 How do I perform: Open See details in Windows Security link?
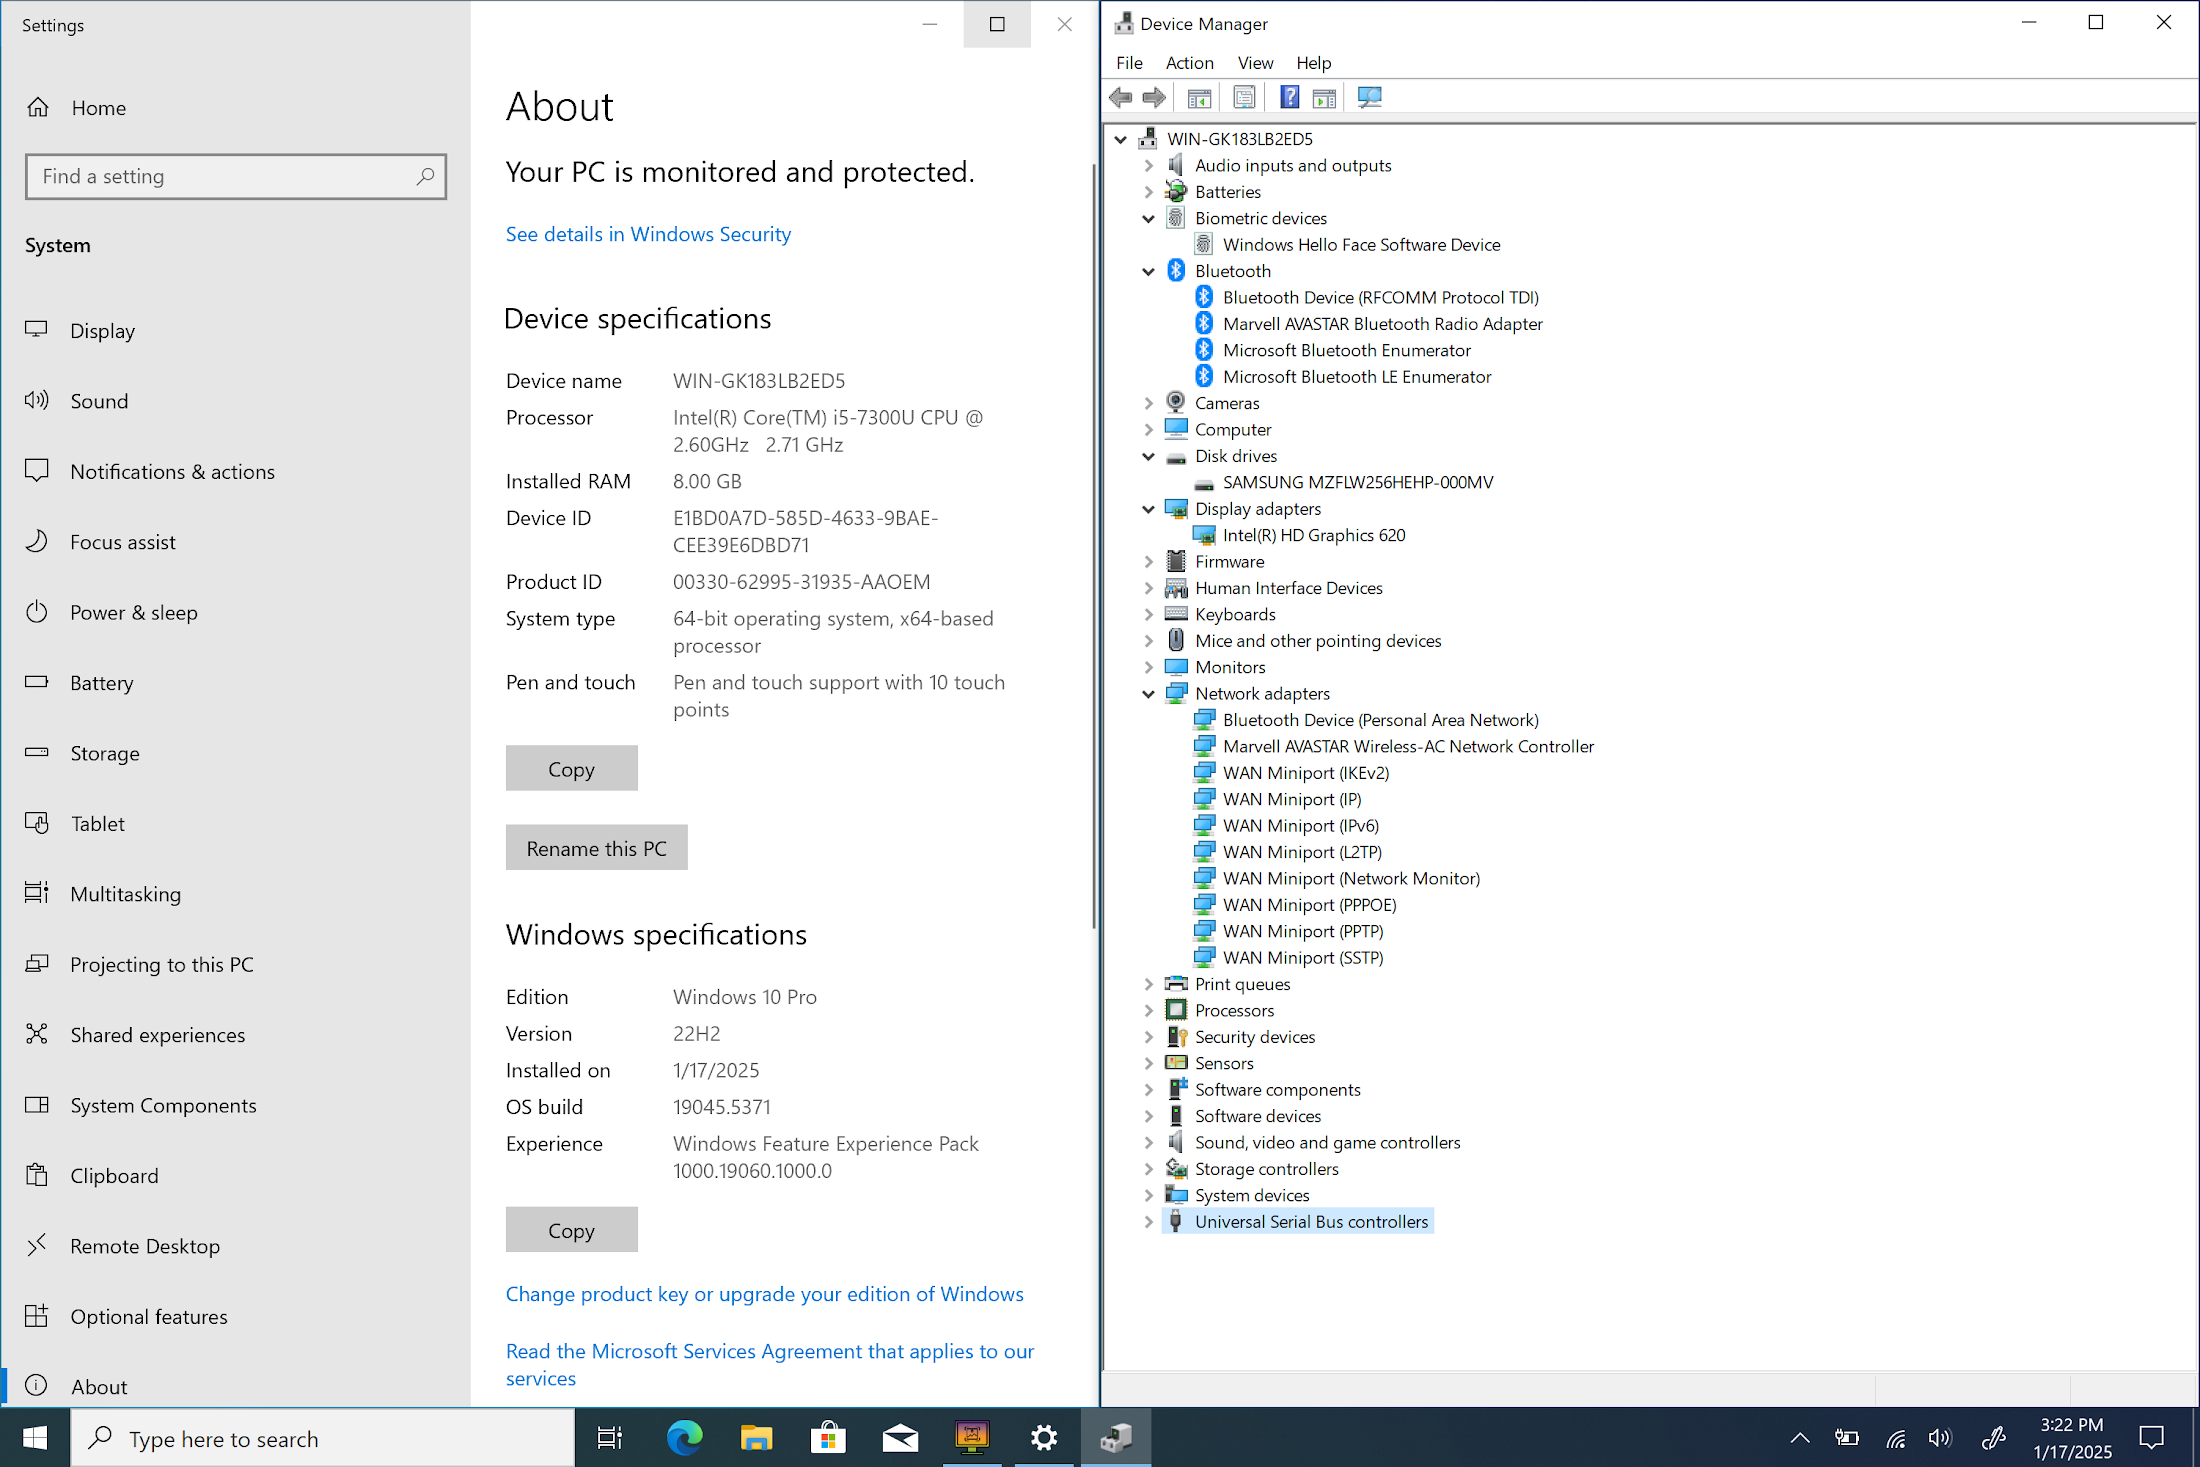tap(648, 234)
